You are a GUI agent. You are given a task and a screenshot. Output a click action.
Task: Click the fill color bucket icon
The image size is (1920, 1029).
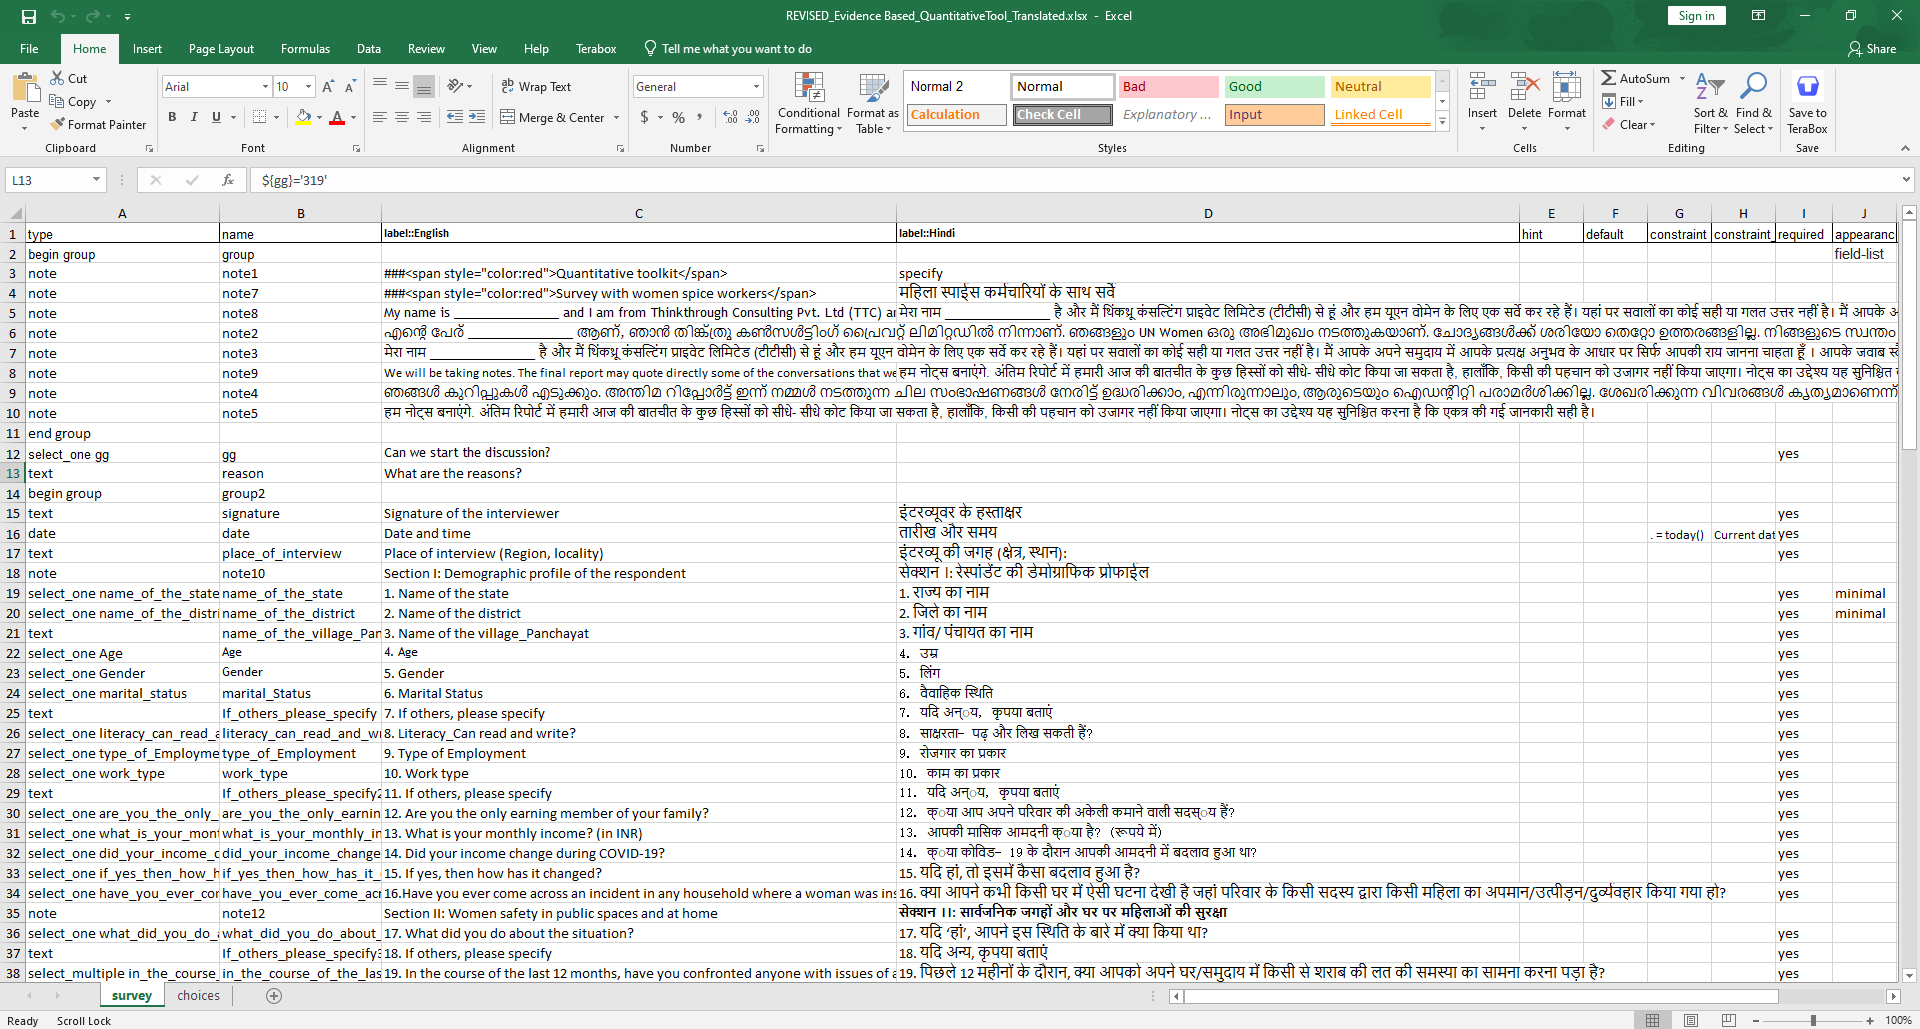(303, 117)
